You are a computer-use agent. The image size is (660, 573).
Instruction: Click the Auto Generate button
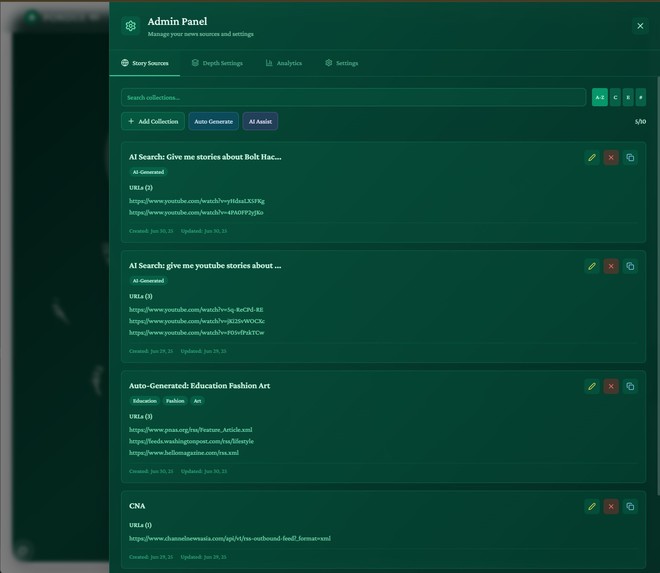click(x=213, y=121)
